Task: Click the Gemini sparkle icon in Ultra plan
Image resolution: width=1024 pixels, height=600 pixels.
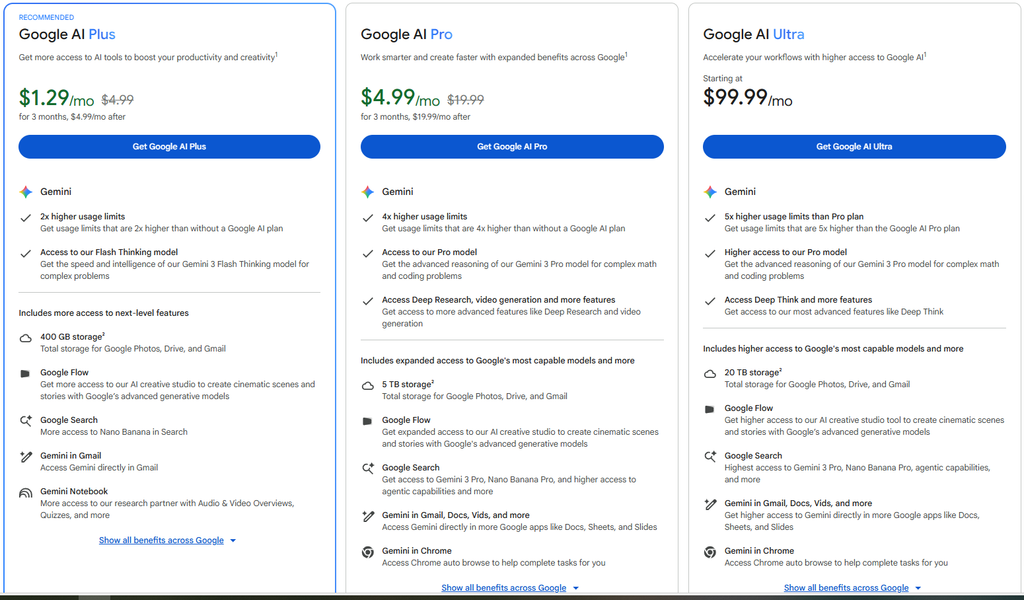Action: [x=710, y=192]
